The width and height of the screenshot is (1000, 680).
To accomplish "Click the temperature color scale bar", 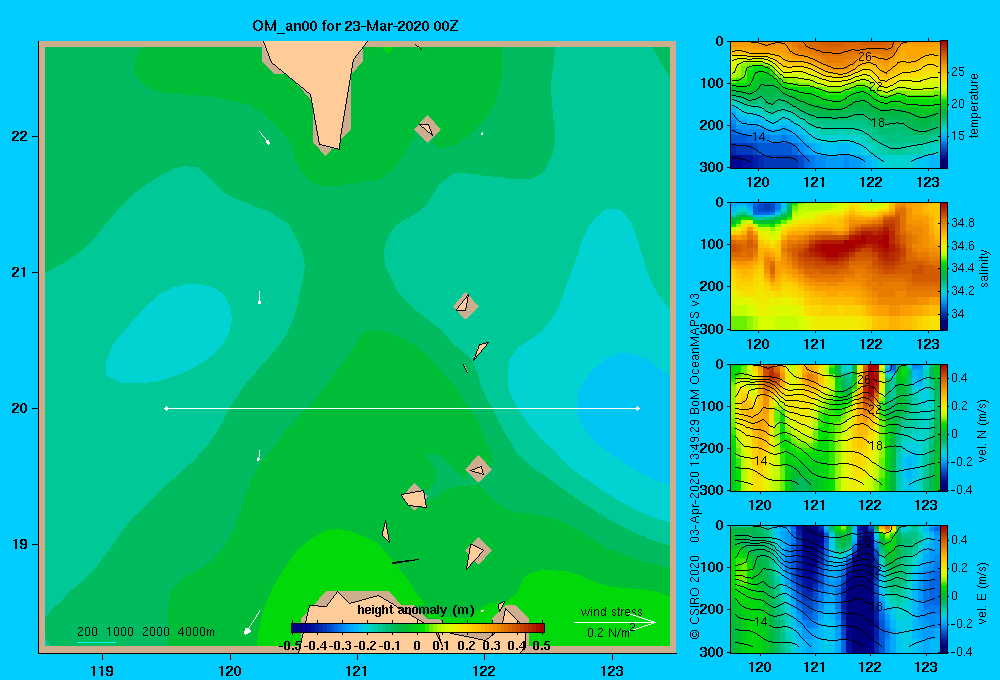I will [x=944, y=104].
